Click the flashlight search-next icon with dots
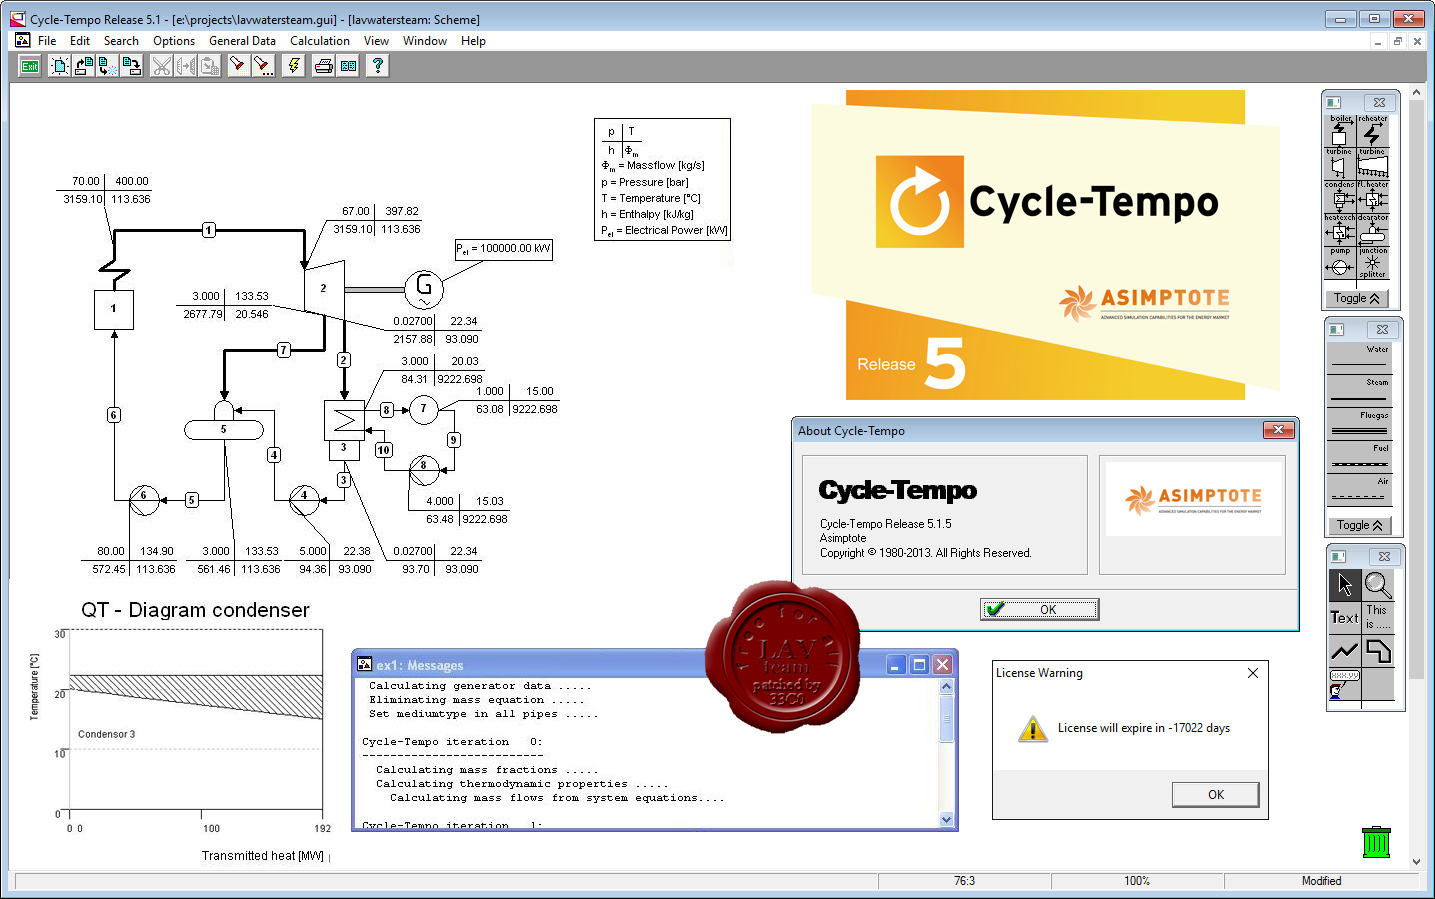Screen dimensions: 1435x899 [263, 66]
